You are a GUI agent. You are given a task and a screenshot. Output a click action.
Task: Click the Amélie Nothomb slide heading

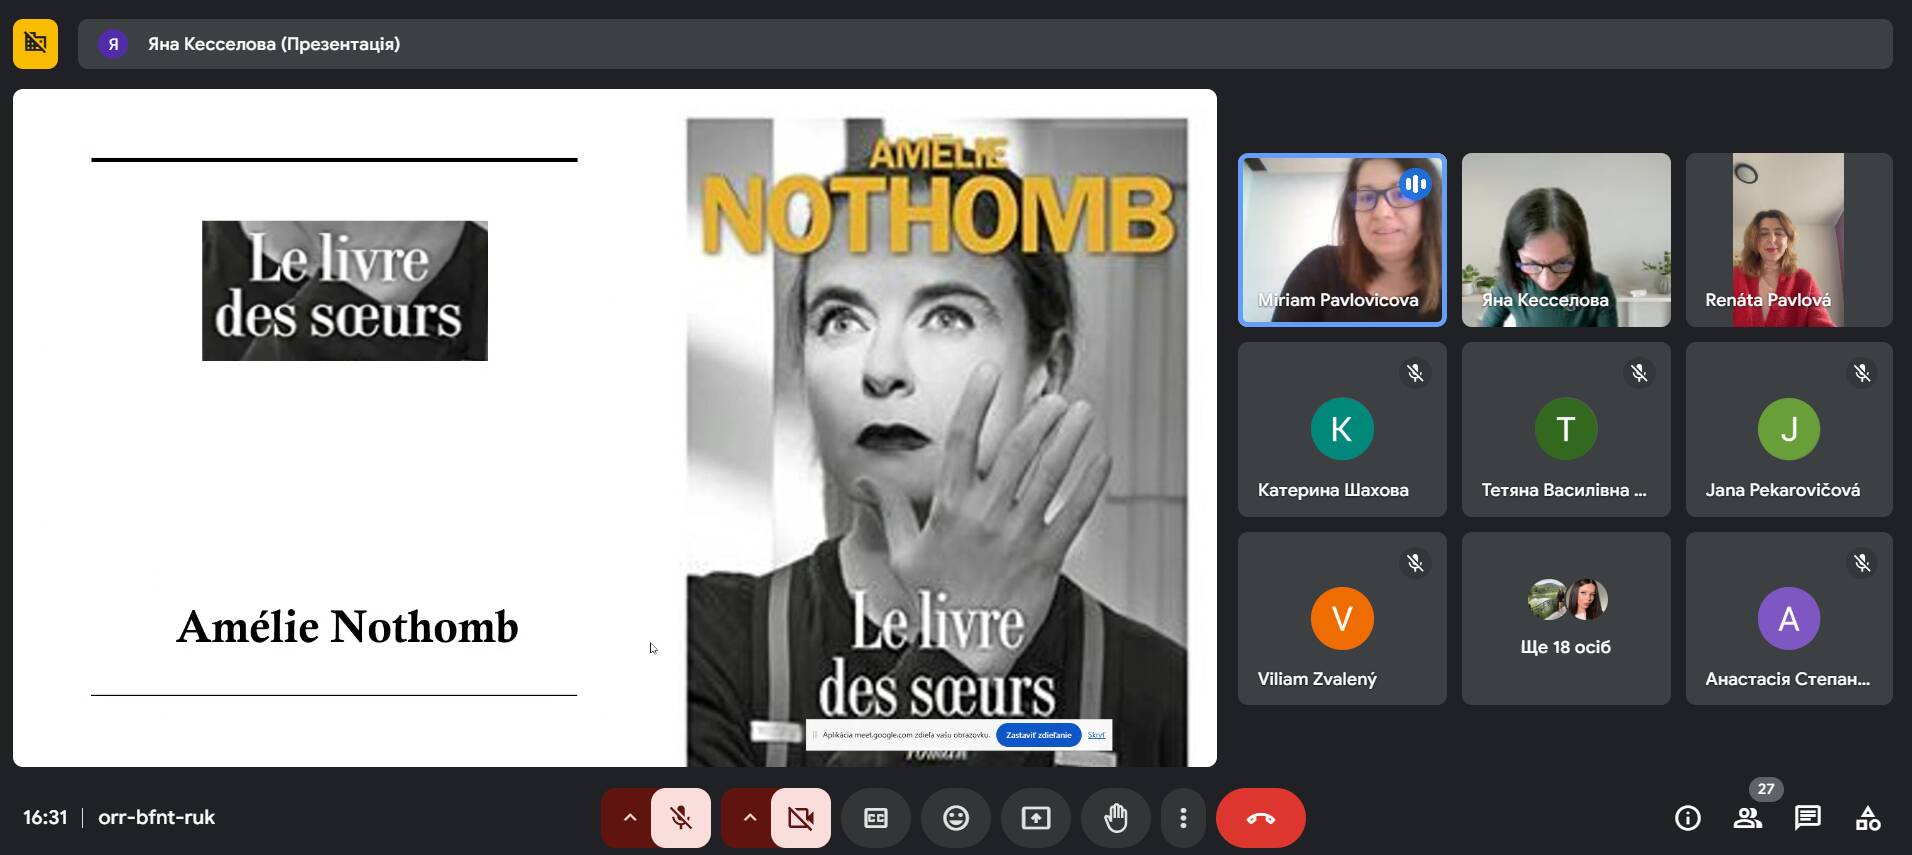(x=348, y=627)
